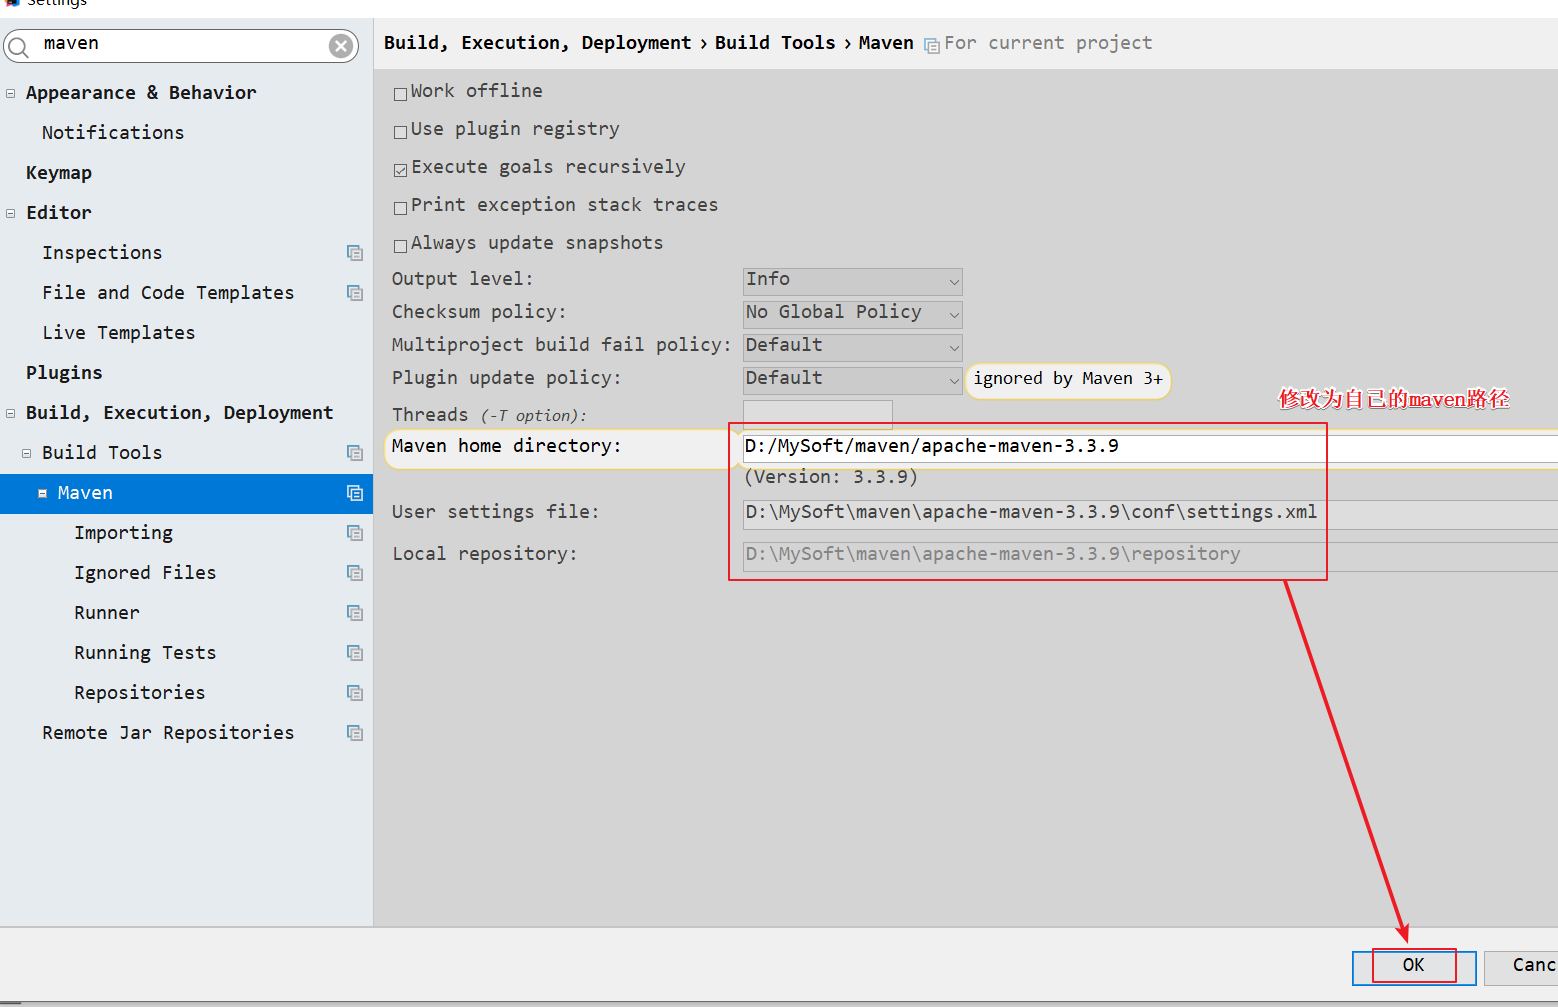Click the OK button
Image resolution: width=1558 pixels, height=1007 pixels.
pos(1413,966)
